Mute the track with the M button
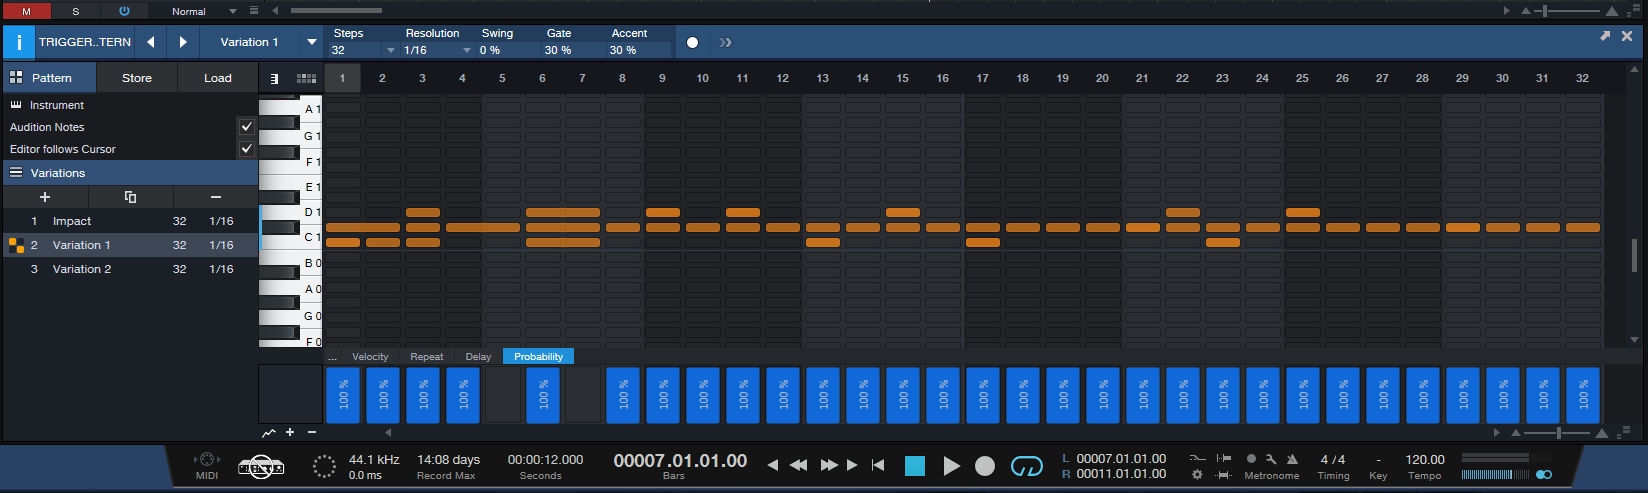This screenshot has height=493, width=1648. click(x=26, y=11)
